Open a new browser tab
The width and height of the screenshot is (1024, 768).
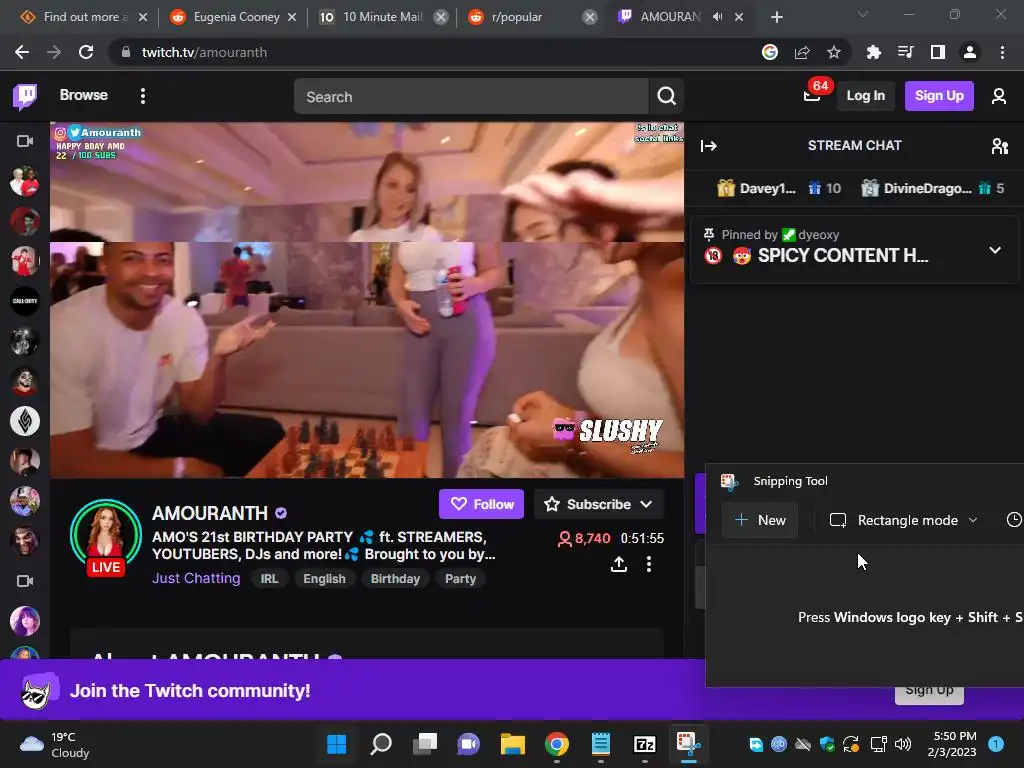click(x=776, y=17)
